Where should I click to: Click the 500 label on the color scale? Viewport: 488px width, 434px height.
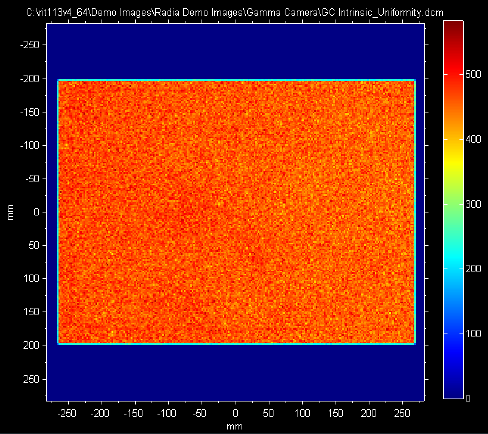473,74
